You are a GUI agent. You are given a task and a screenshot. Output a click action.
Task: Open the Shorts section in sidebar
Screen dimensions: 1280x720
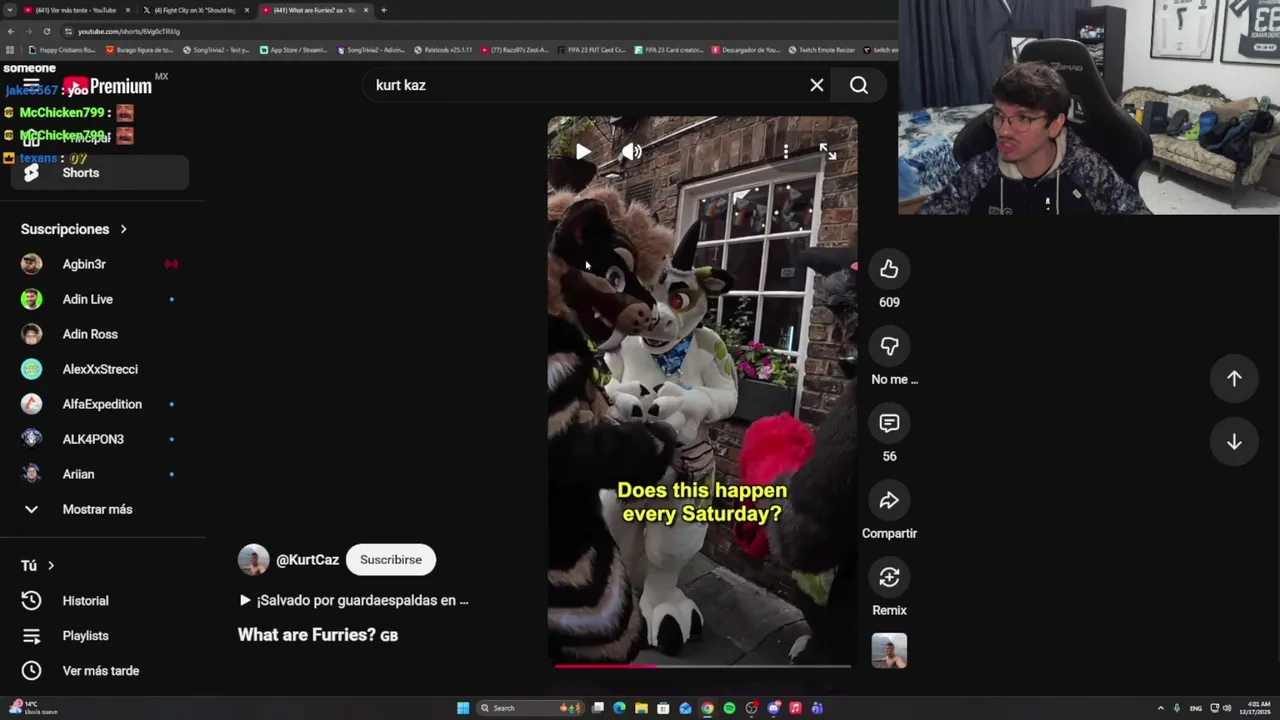pos(100,173)
